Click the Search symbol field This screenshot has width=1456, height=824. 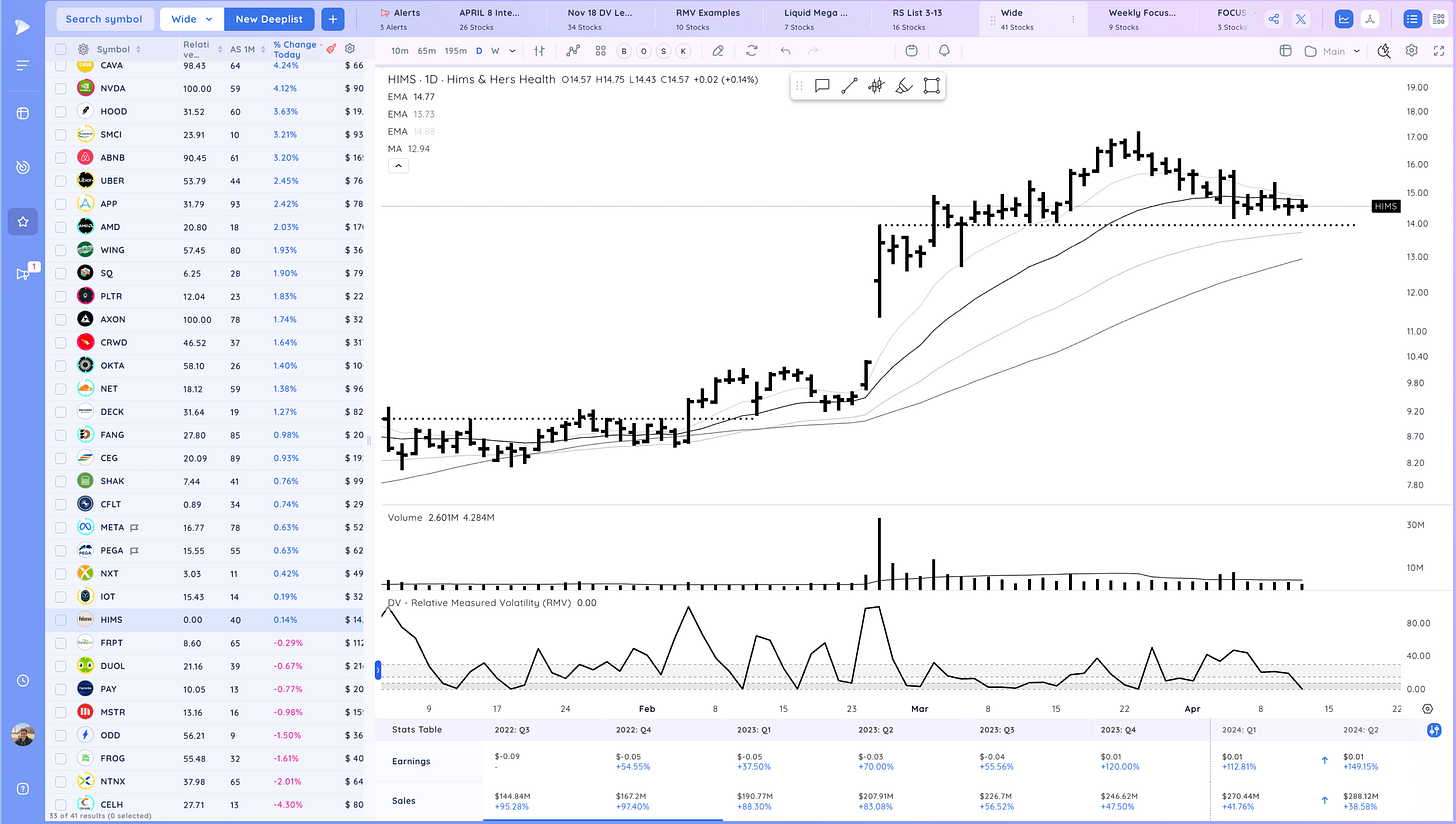104,19
